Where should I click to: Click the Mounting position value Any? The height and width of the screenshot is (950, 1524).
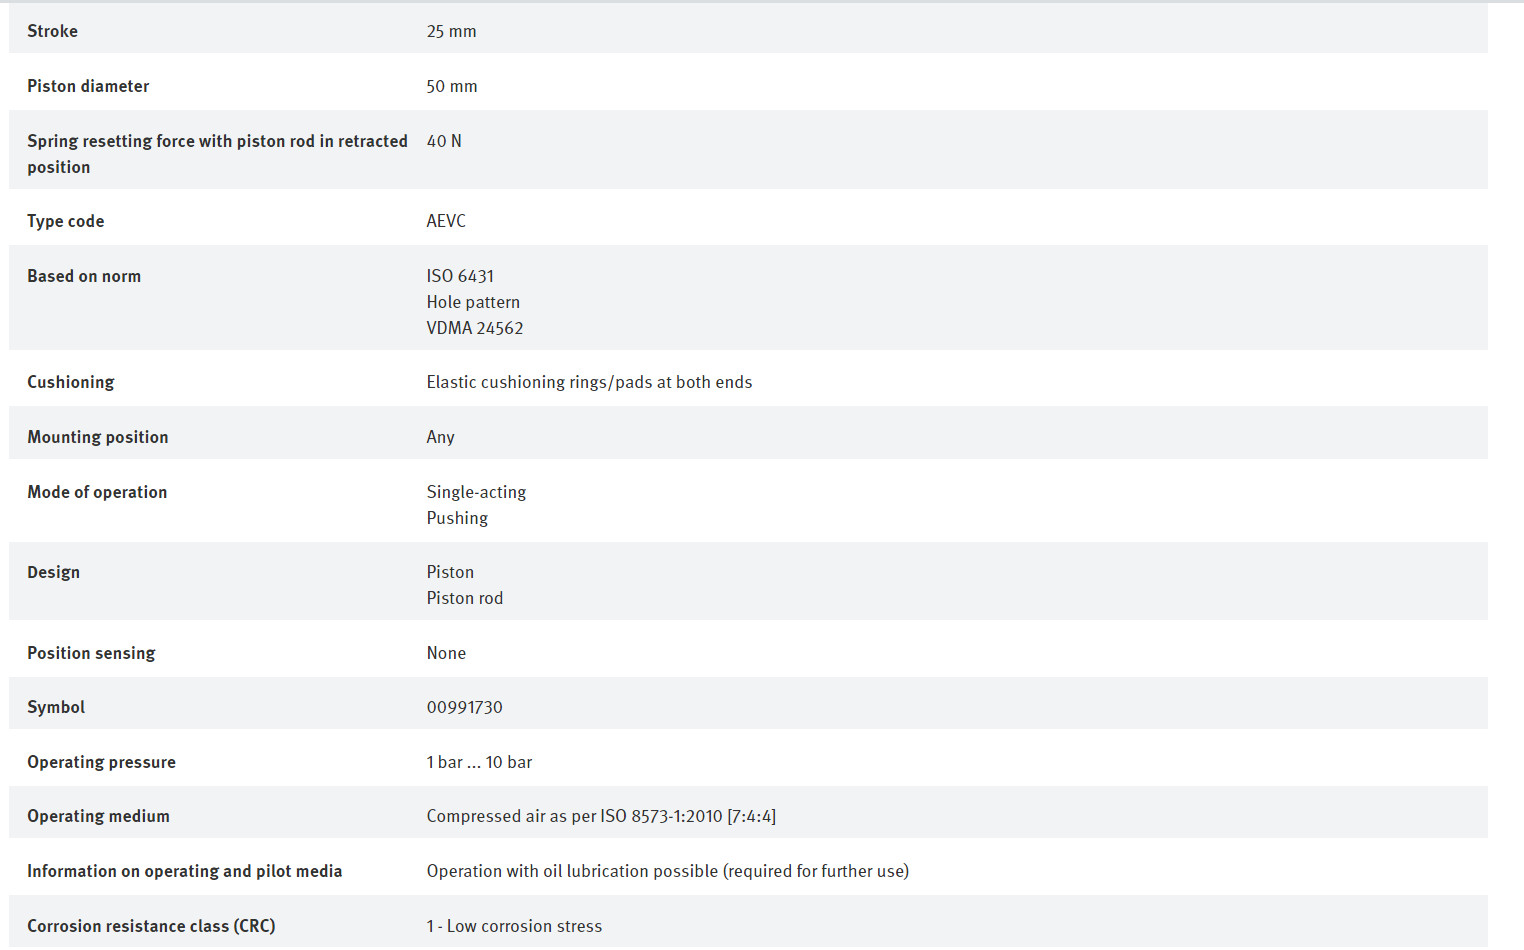click(x=440, y=437)
